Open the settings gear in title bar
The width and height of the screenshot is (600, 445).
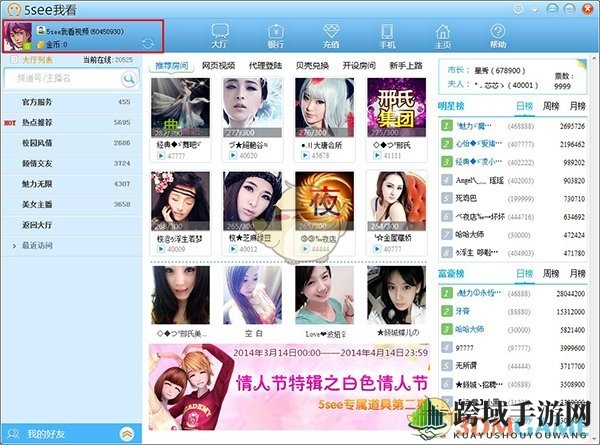coord(518,9)
